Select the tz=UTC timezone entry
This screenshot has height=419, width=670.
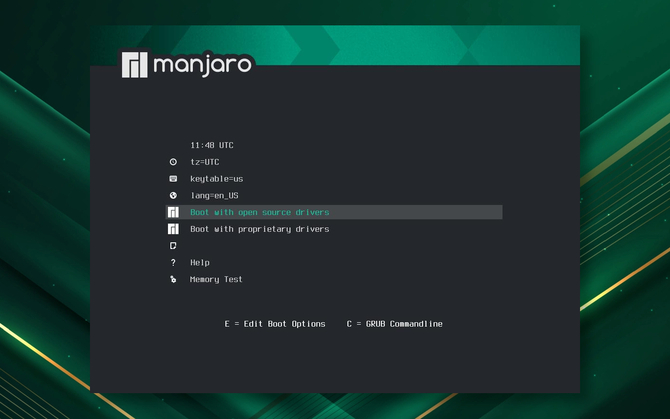pyautogui.click(x=205, y=162)
